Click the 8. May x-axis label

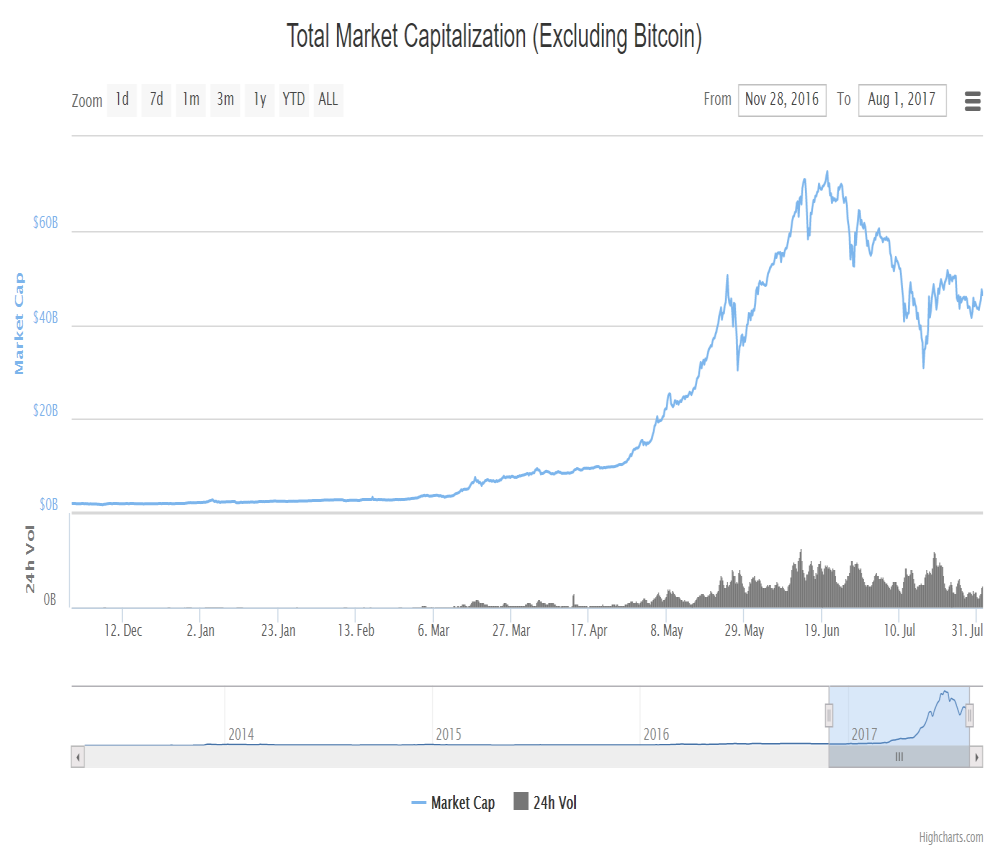666,631
